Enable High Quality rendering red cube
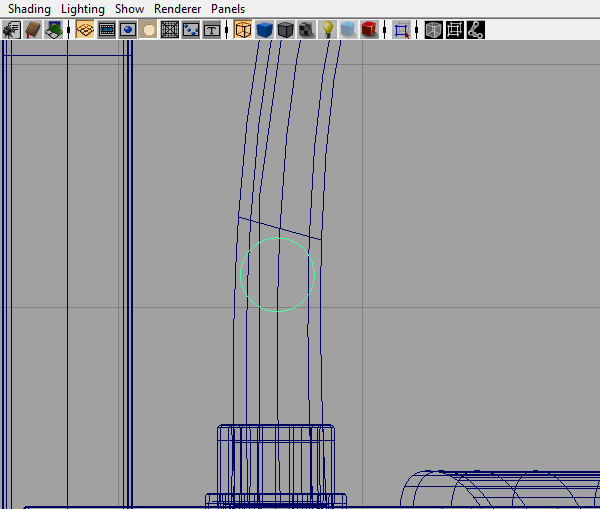600x509 pixels. [x=369, y=30]
